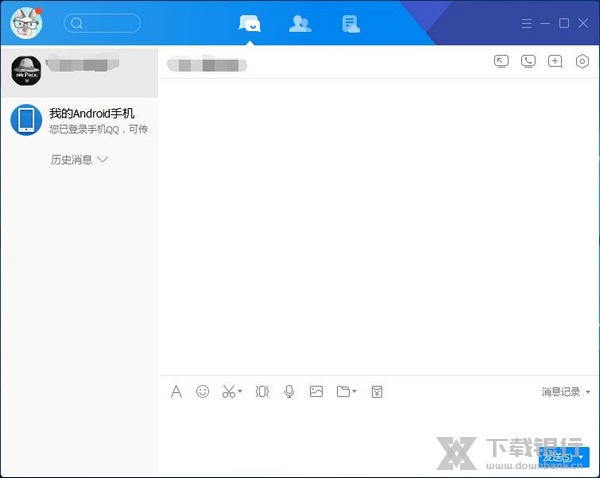Click the microphone voice message icon
The image size is (600, 478).
pos(289,392)
